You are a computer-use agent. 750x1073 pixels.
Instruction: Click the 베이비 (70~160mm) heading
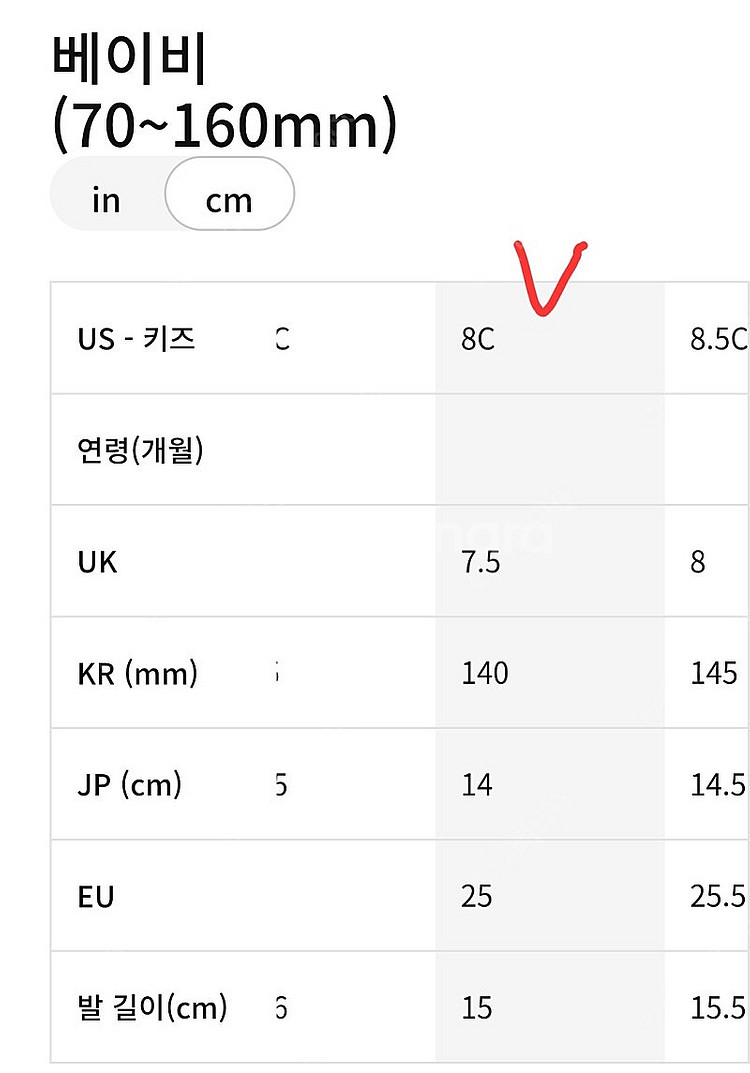(x=224, y=94)
